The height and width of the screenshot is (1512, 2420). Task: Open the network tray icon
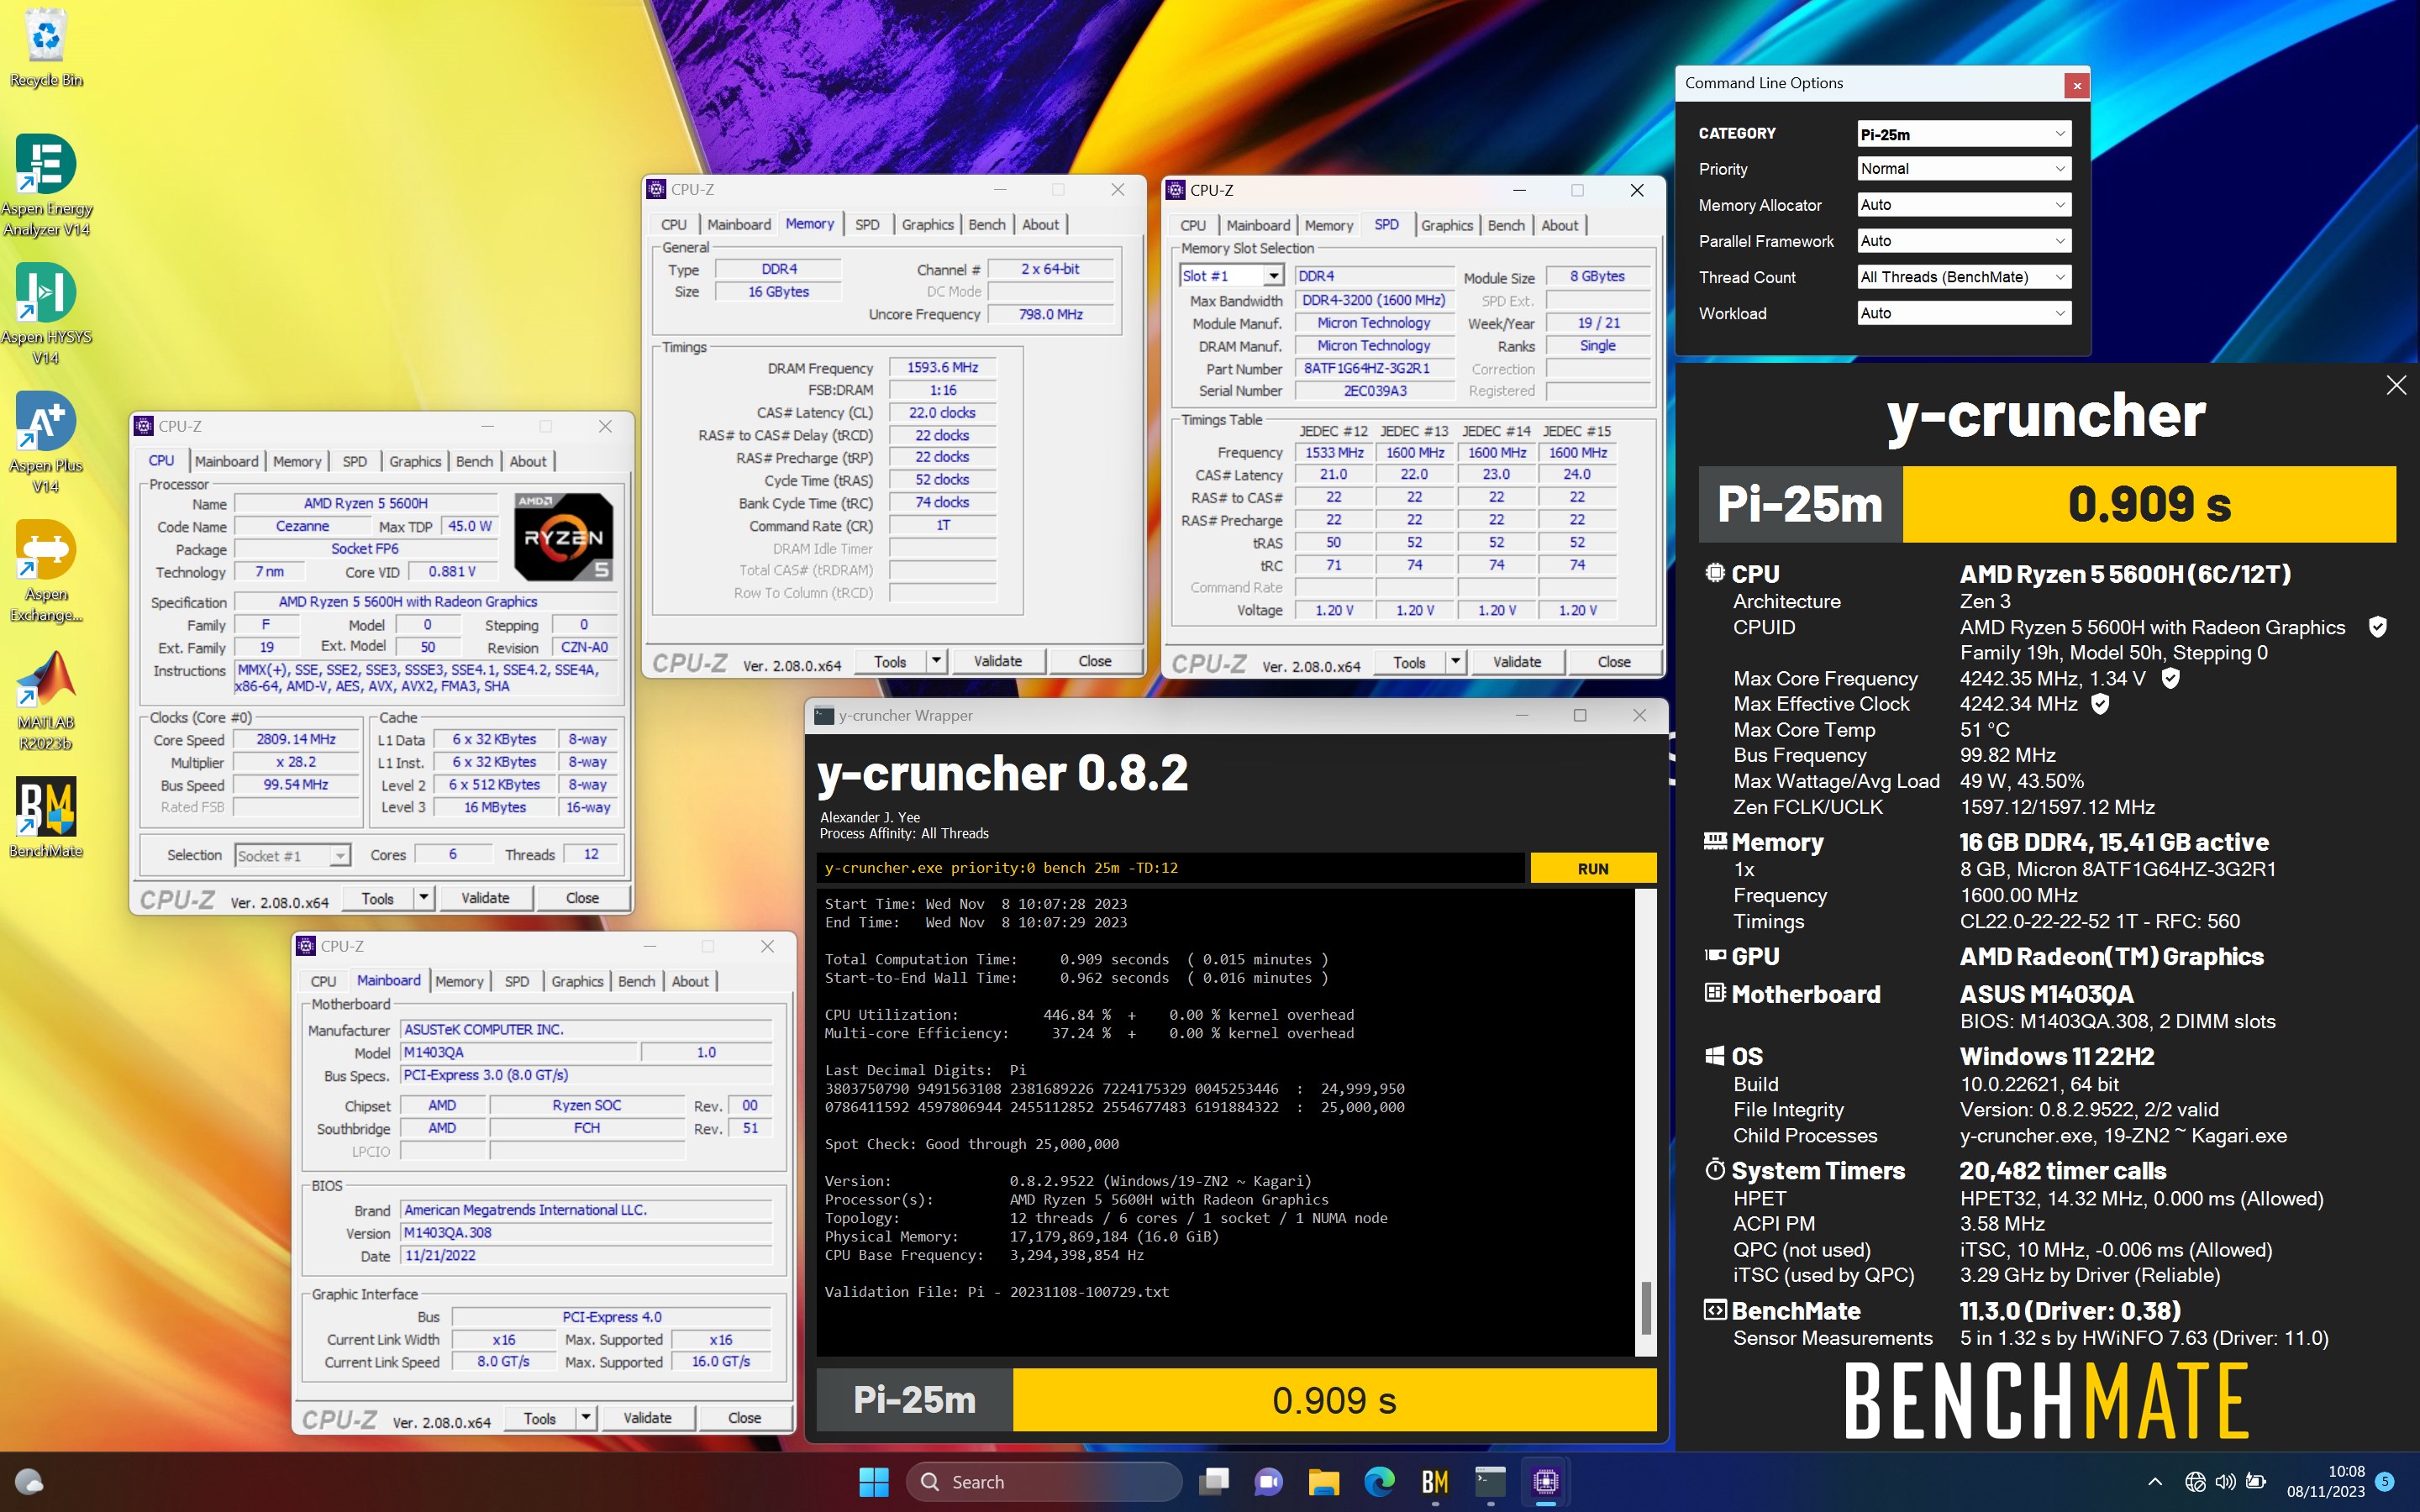click(2195, 1481)
